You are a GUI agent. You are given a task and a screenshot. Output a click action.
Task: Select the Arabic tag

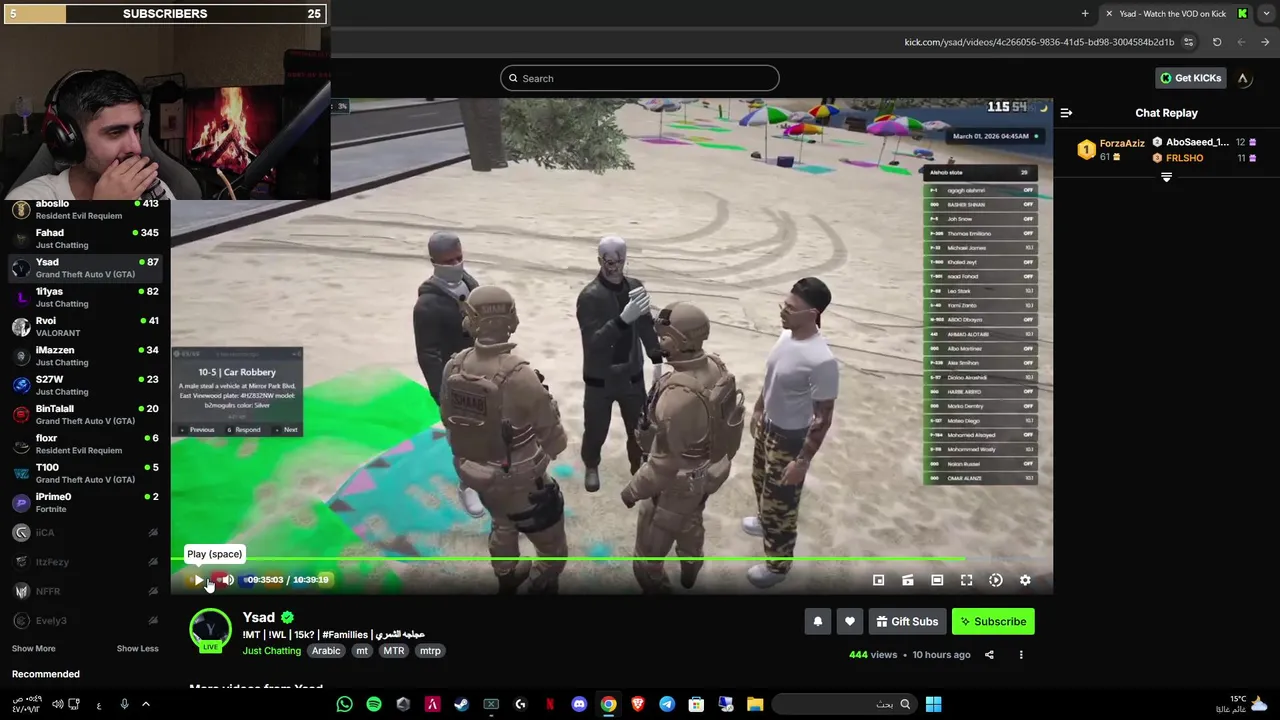pyautogui.click(x=326, y=651)
